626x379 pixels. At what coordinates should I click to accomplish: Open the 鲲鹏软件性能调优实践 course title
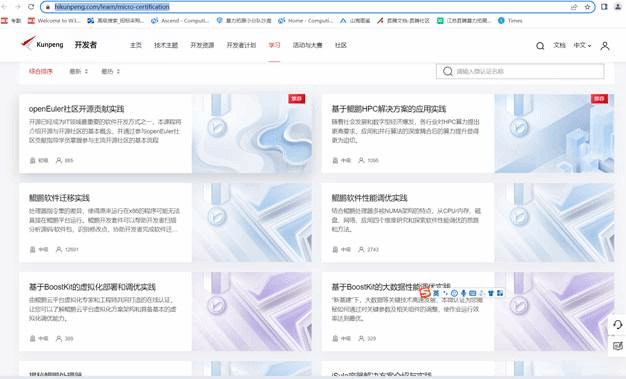(x=369, y=198)
